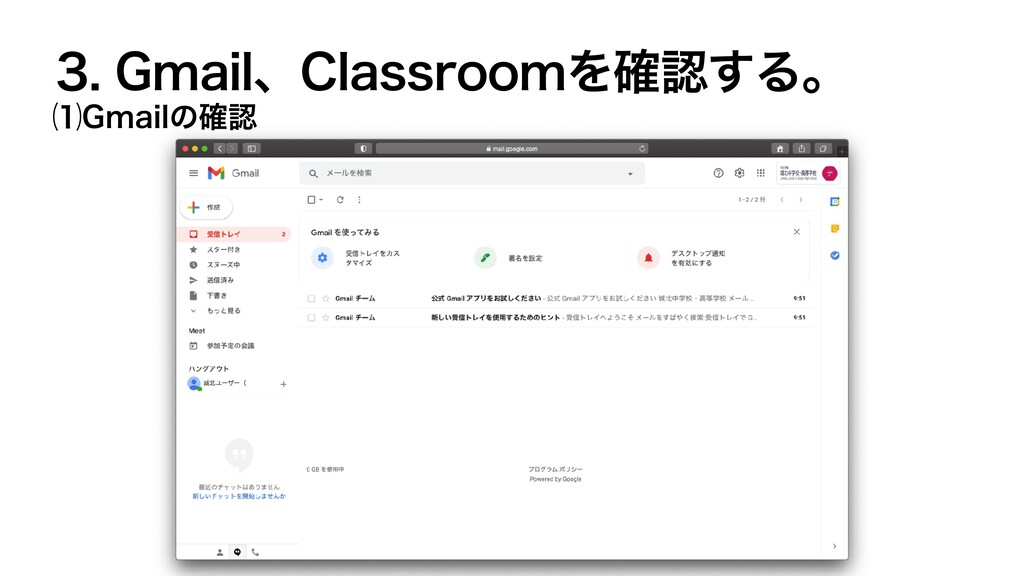Show Safari tab overview icon
The height and width of the screenshot is (576, 1024).
pos(824,149)
